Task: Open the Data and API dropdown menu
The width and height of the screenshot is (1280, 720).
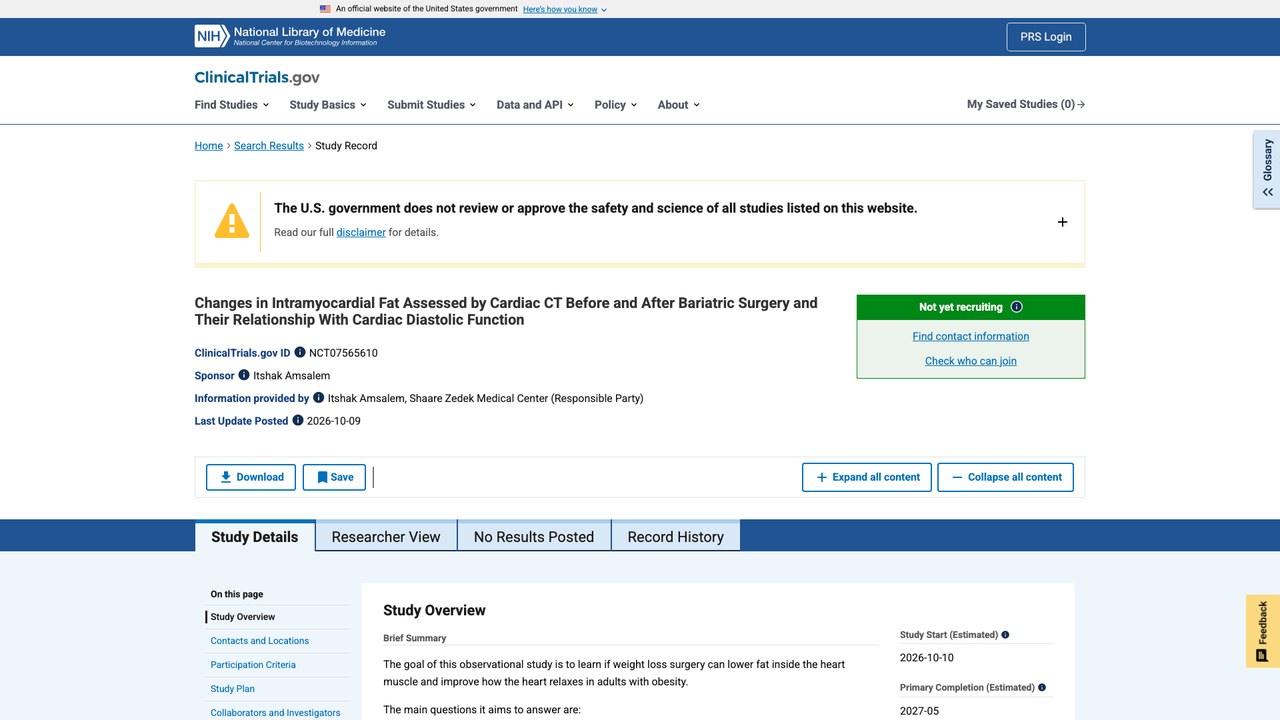Action: [535, 105]
